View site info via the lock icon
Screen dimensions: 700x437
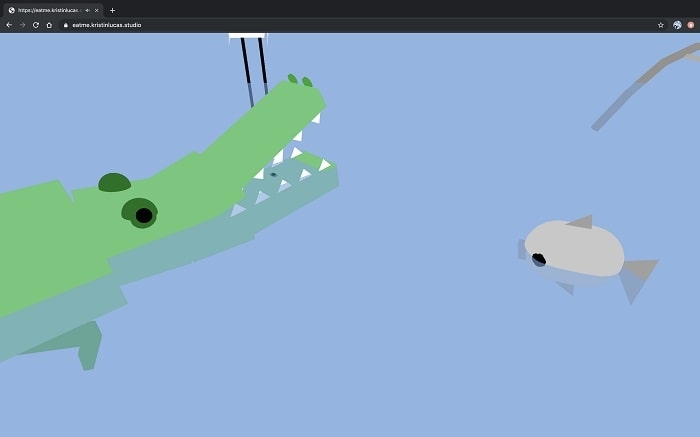(x=65, y=24)
